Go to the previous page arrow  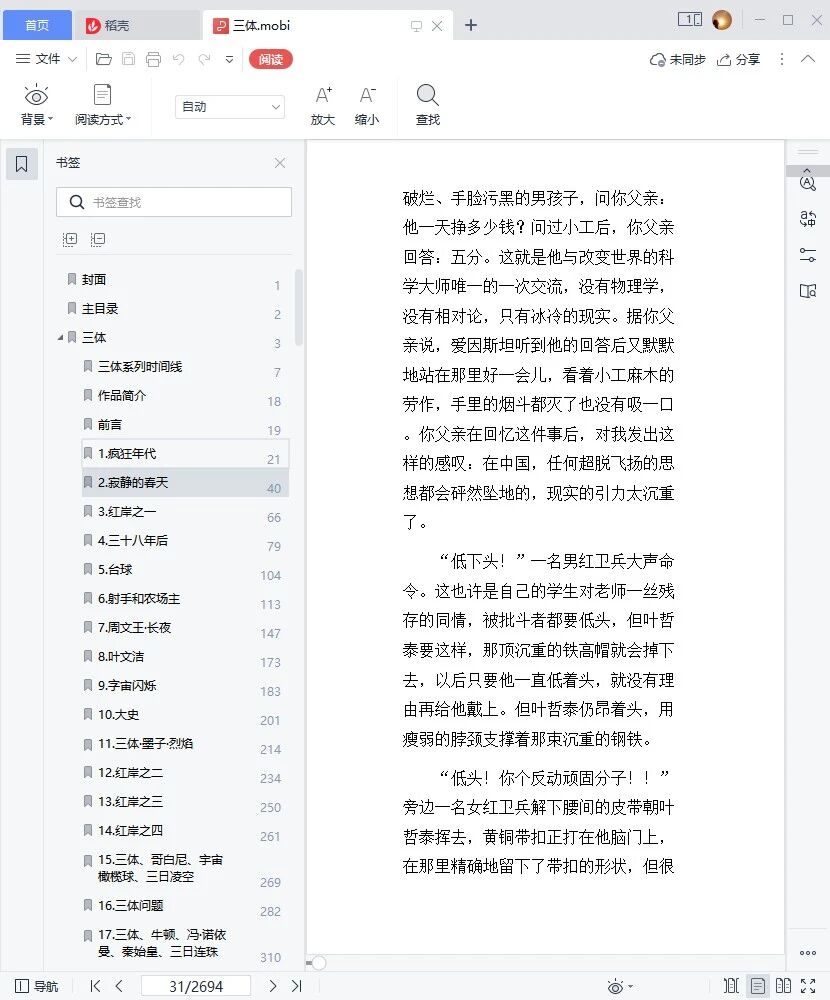119,986
